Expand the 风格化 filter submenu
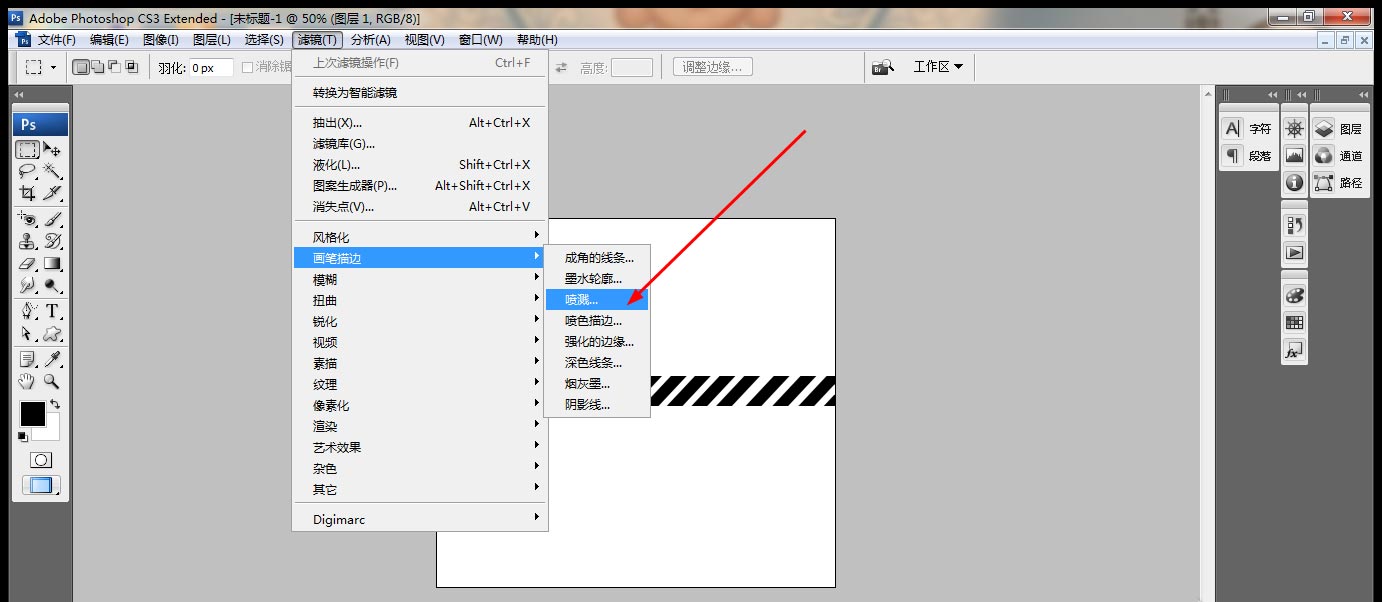The width and height of the screenshot is (1382, 602). pos(420,237)
